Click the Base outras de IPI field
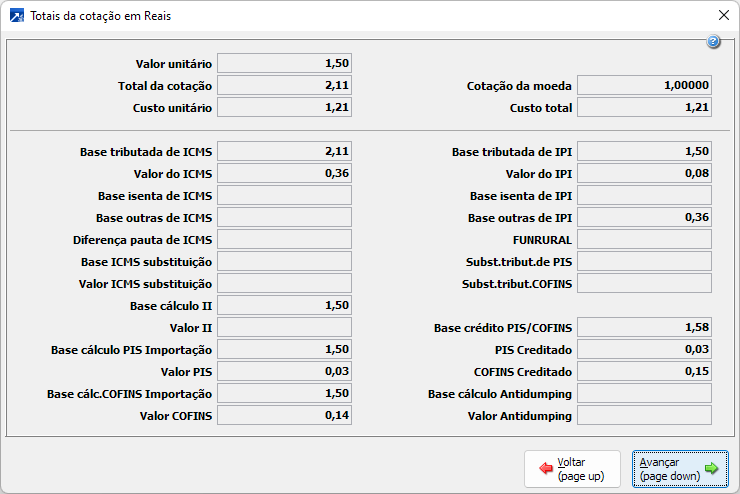Screen dimensions: 740x494 click(644, 217)
